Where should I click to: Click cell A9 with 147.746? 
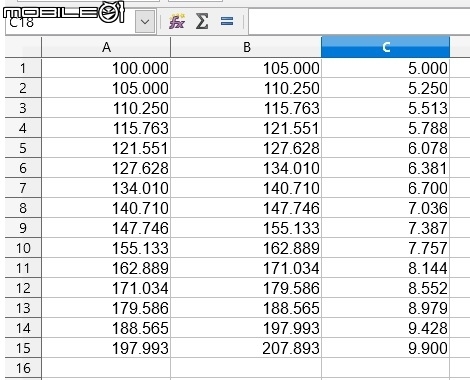click(x=106, y=228)
